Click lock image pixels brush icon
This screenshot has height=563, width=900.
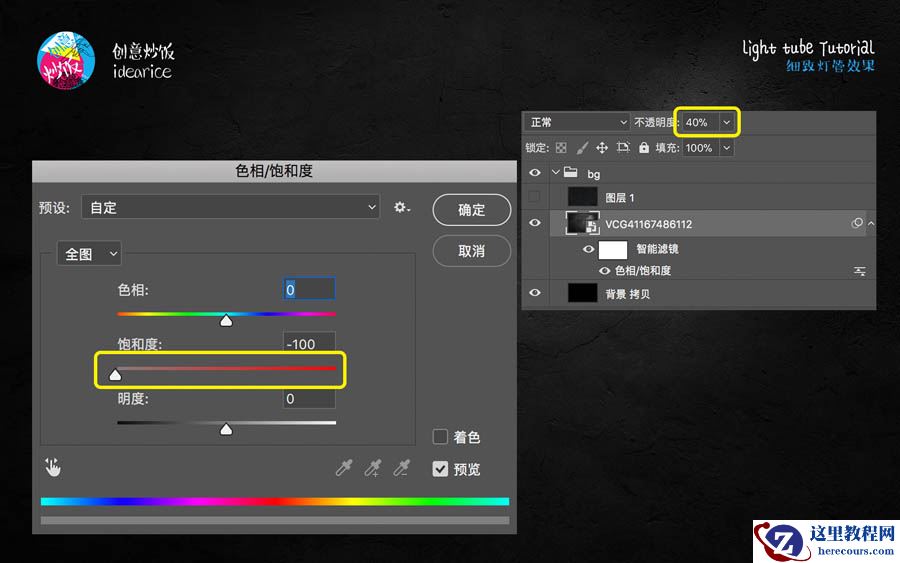pos(582,148)
